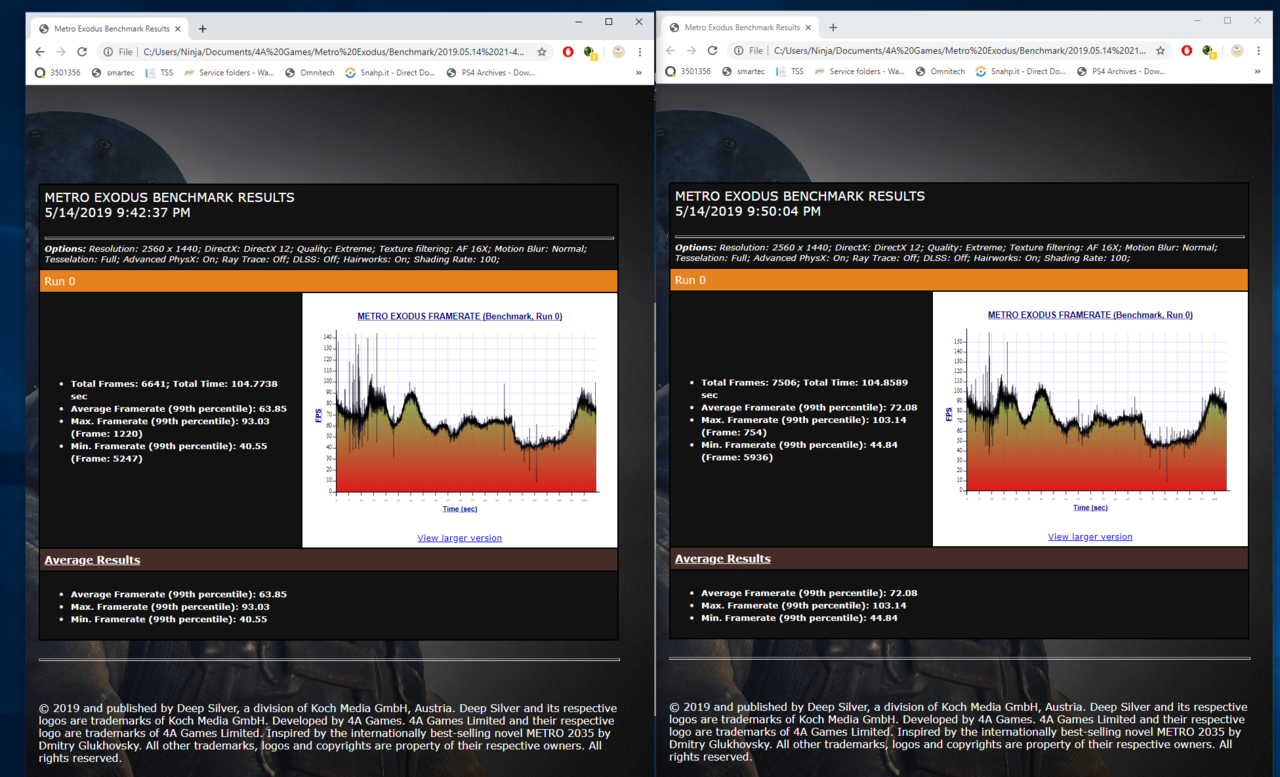1280x777 pixels.
Task: Click Run 0 orange header in right window
Action: click(959, 280)
